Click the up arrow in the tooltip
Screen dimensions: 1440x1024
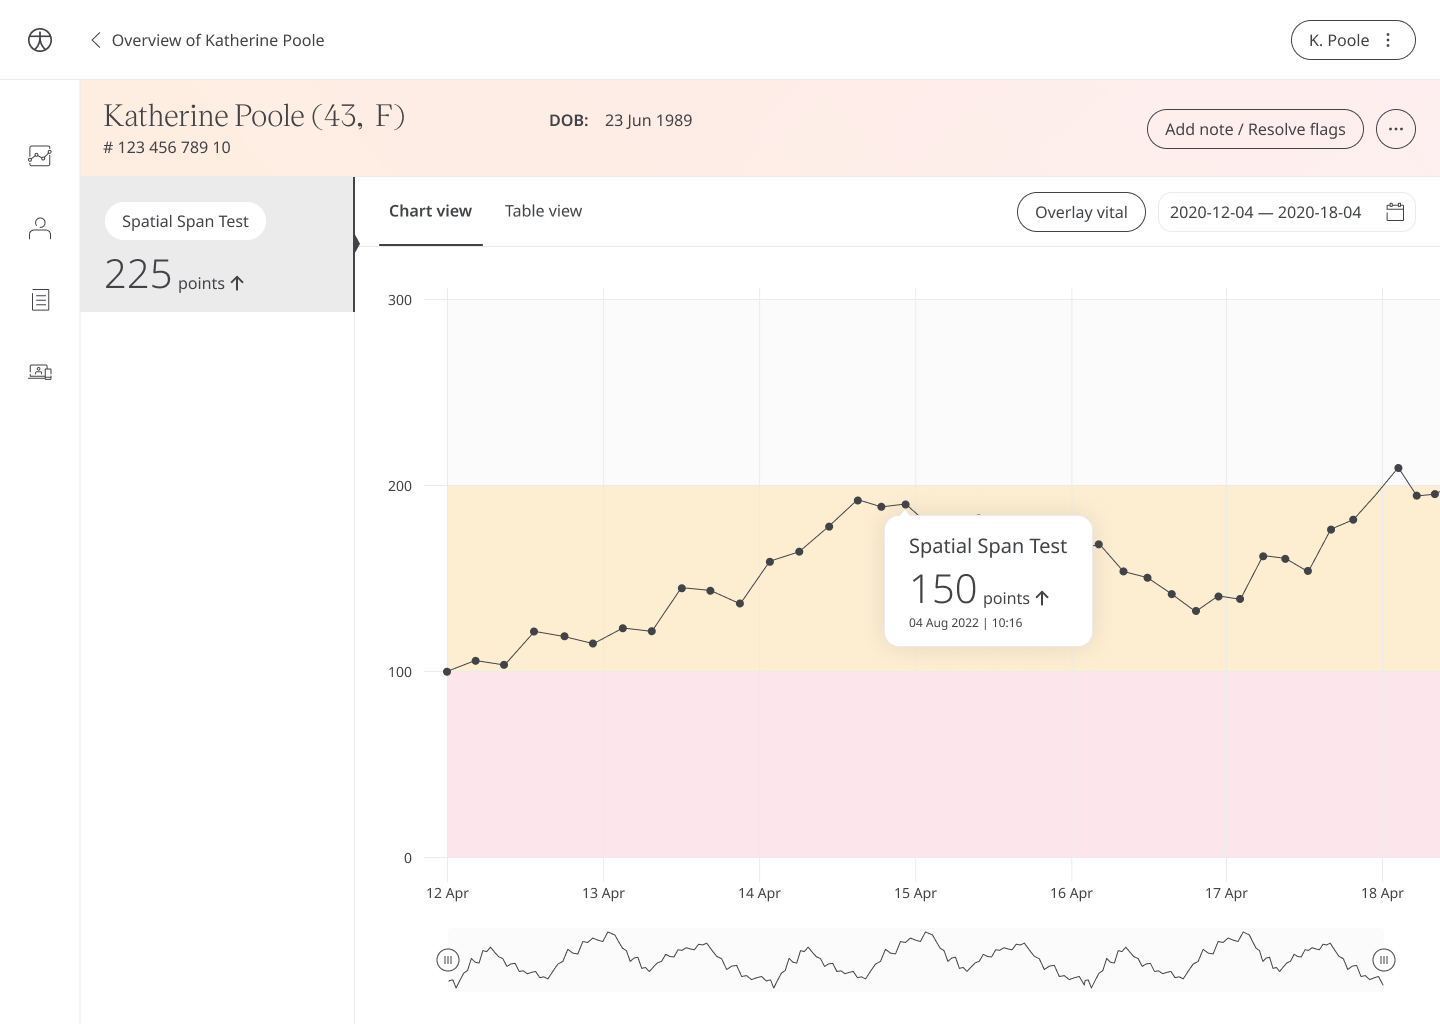[1042, 598]
